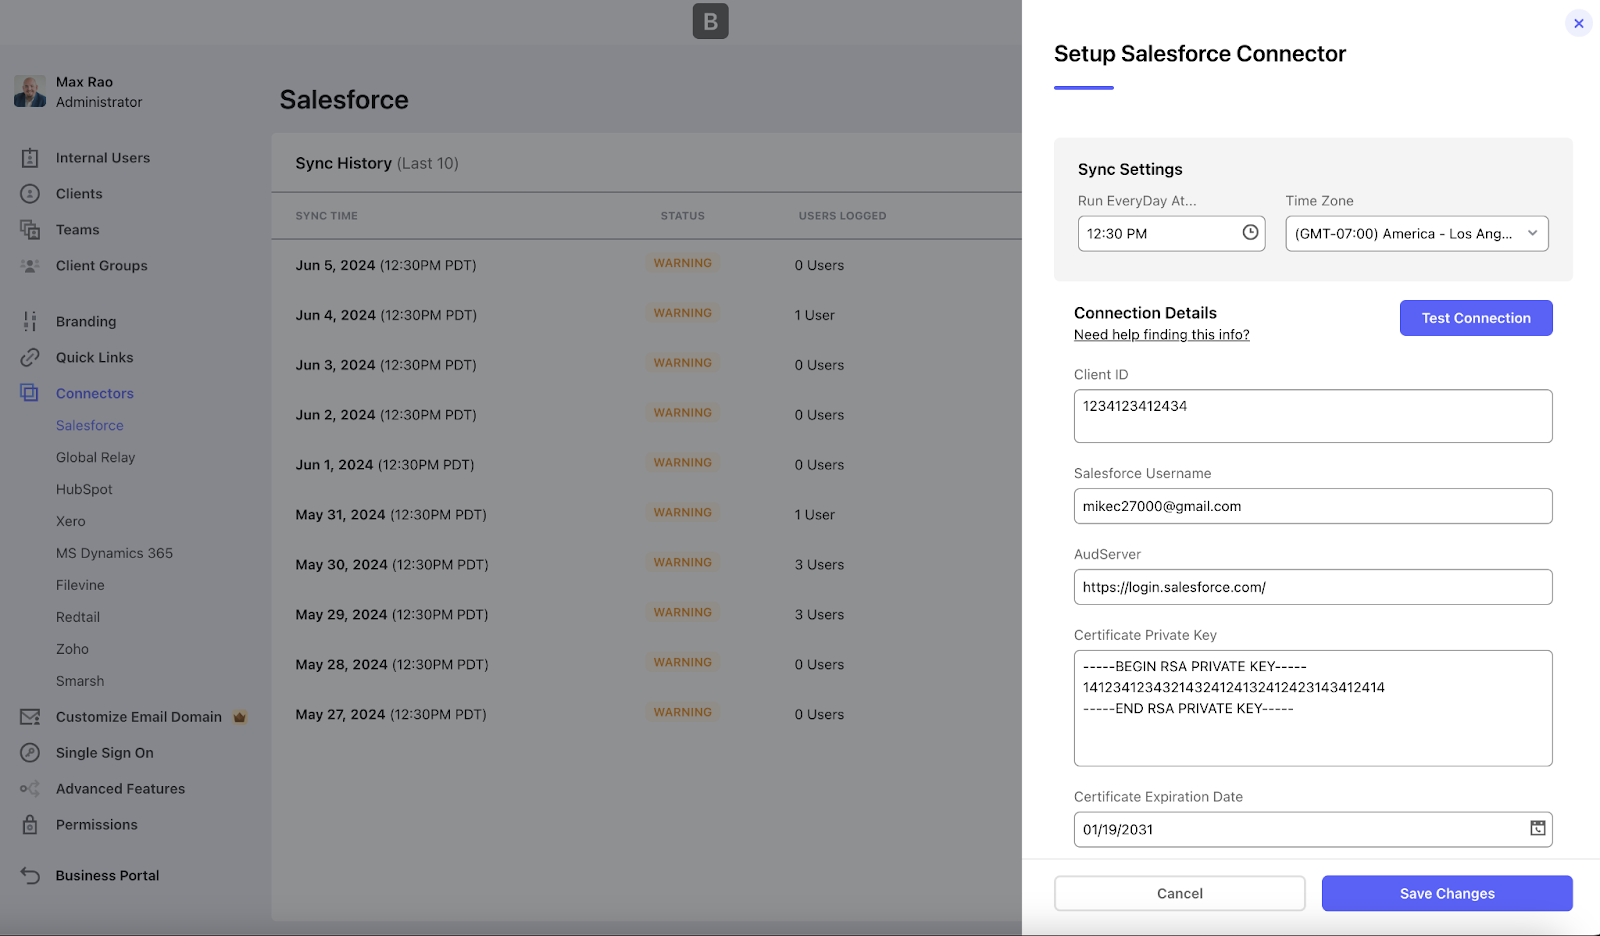Click the Advanced Features icon
This screenshot has height=936, width=1600.
click(x=30, y=789)
